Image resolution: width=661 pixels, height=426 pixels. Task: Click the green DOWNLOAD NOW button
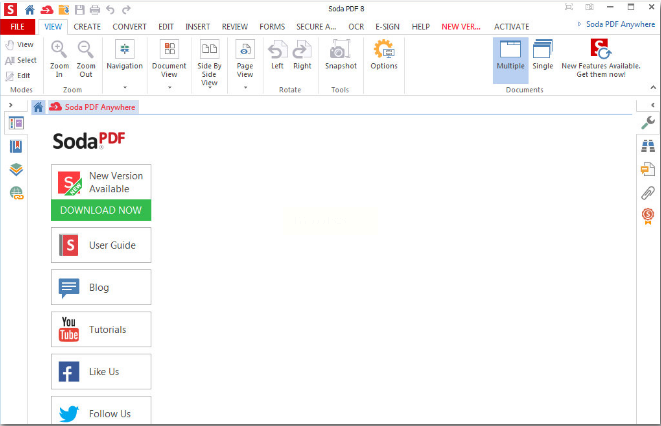tap(101, 210)
